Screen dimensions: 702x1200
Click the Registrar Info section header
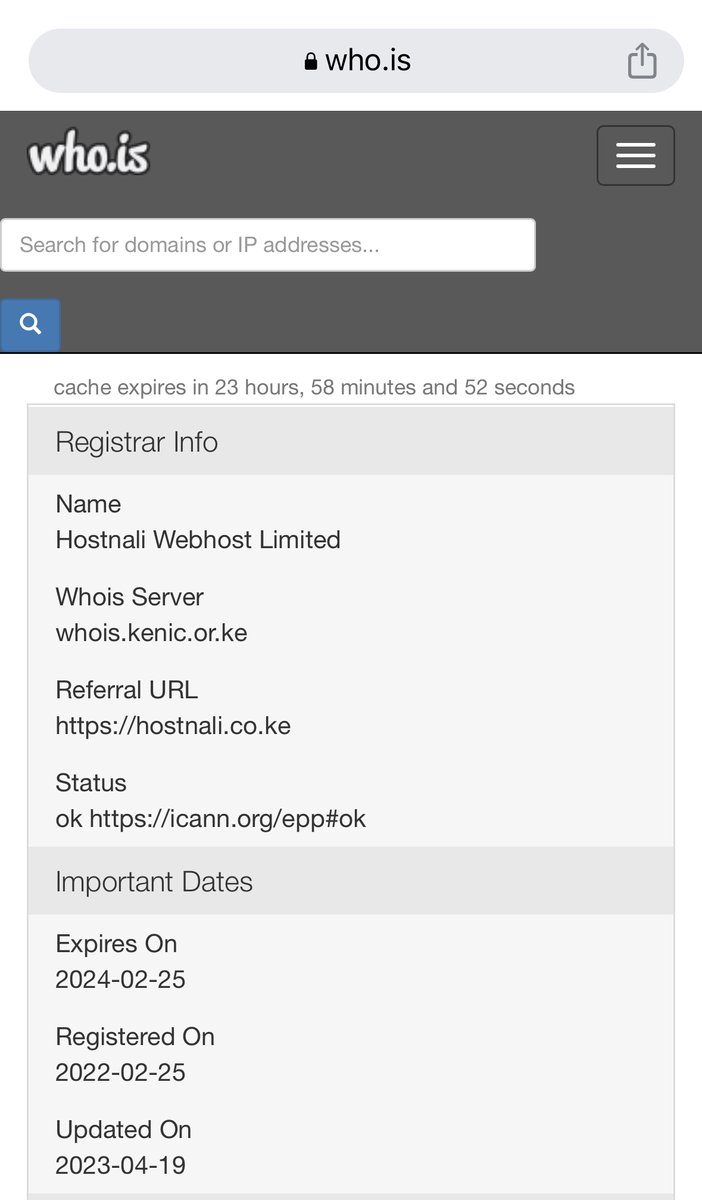coord(351,441)
